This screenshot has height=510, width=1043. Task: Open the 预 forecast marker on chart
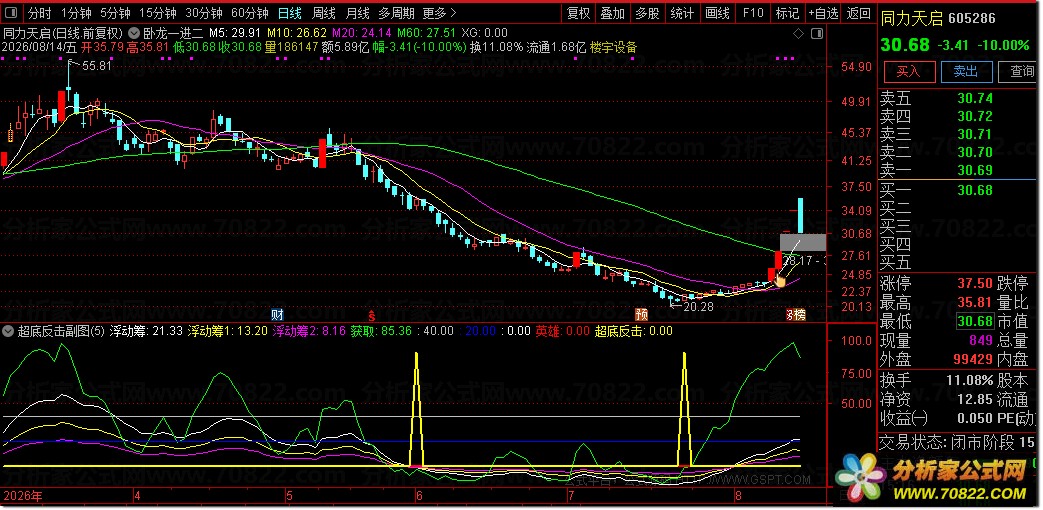pos(641,314)
